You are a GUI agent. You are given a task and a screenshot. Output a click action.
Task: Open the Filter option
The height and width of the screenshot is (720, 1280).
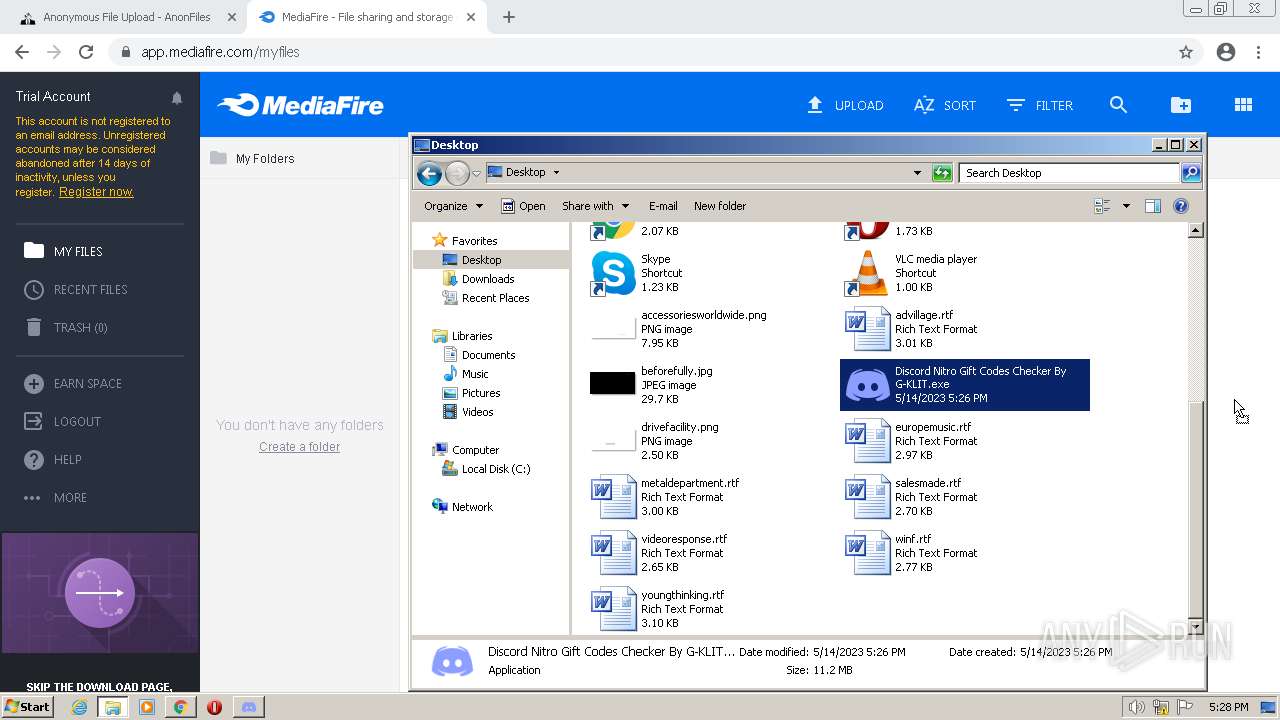point(1040,105)
